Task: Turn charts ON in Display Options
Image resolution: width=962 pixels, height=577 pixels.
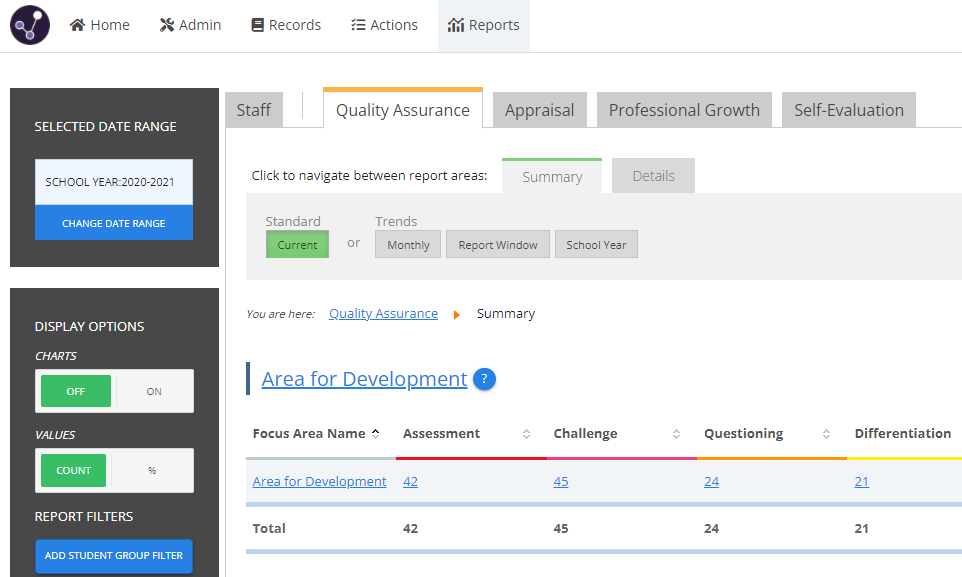Action: pos(154,392)
